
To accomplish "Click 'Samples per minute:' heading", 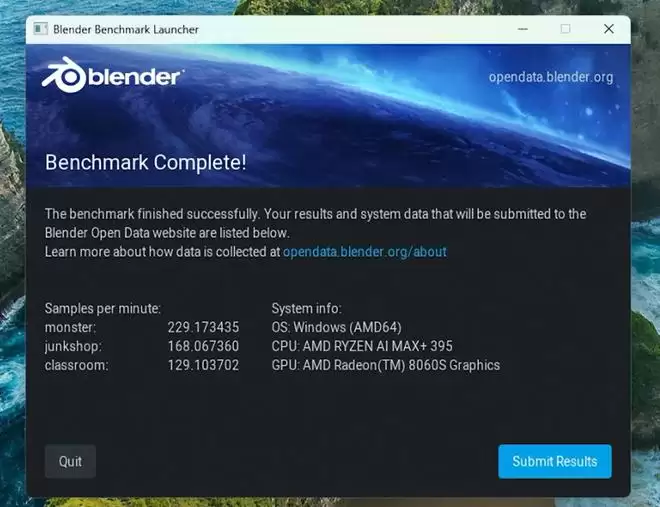I will pos(103,308).
